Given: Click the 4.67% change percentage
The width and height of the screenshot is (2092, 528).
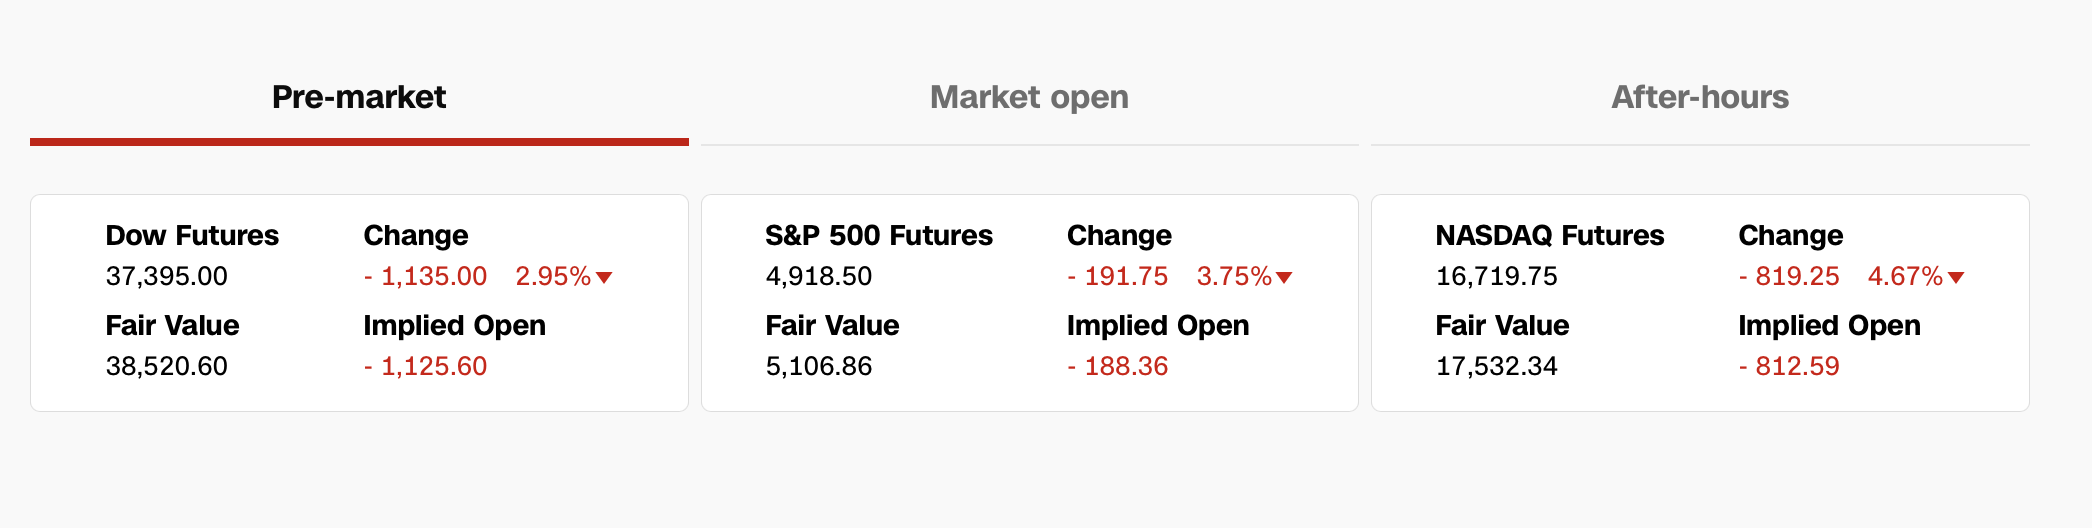Looking at the screenshot, I should [1904, 276].
